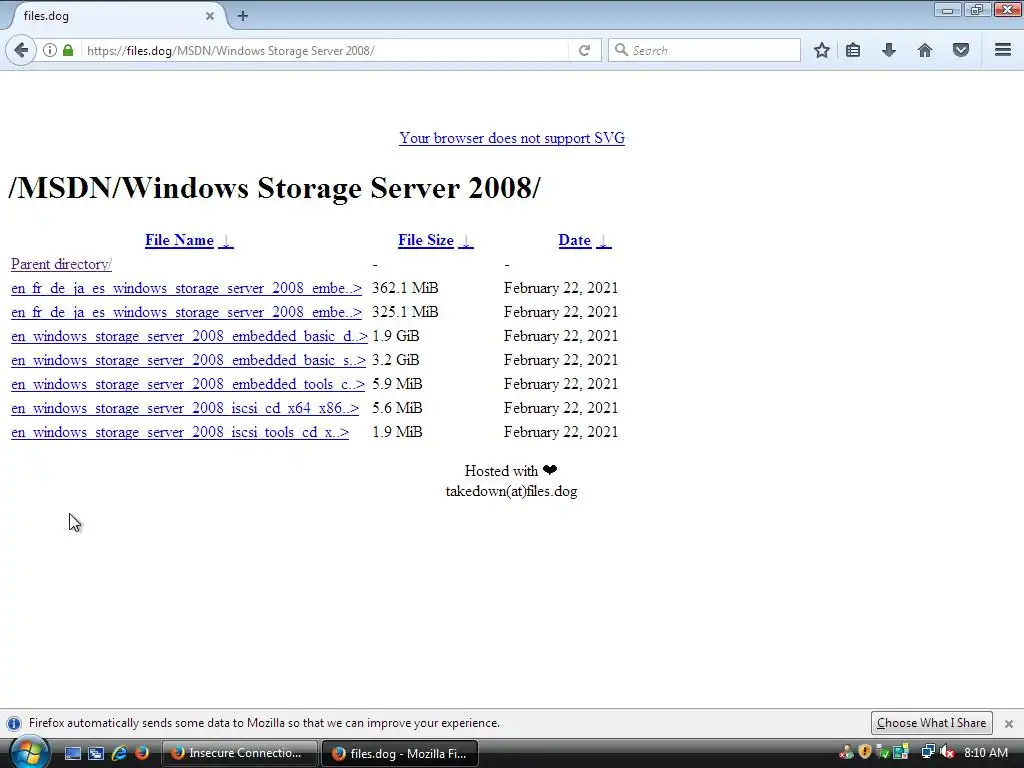The image size is (1024, 768).
Task: Click Choose What I Share button
Action: click(x=931, y=723)
